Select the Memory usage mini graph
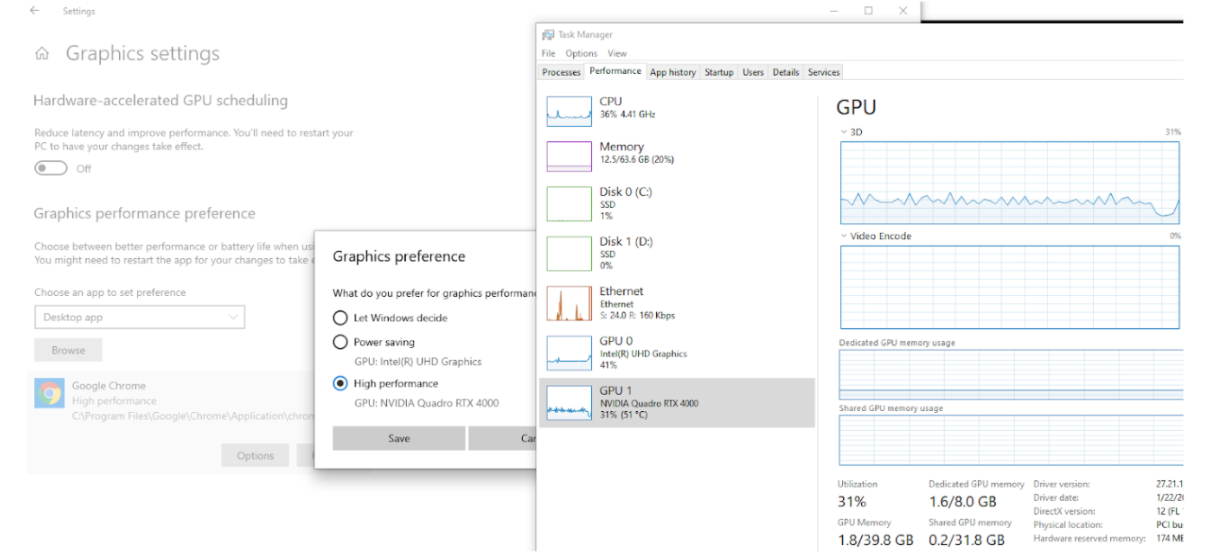 569,155
